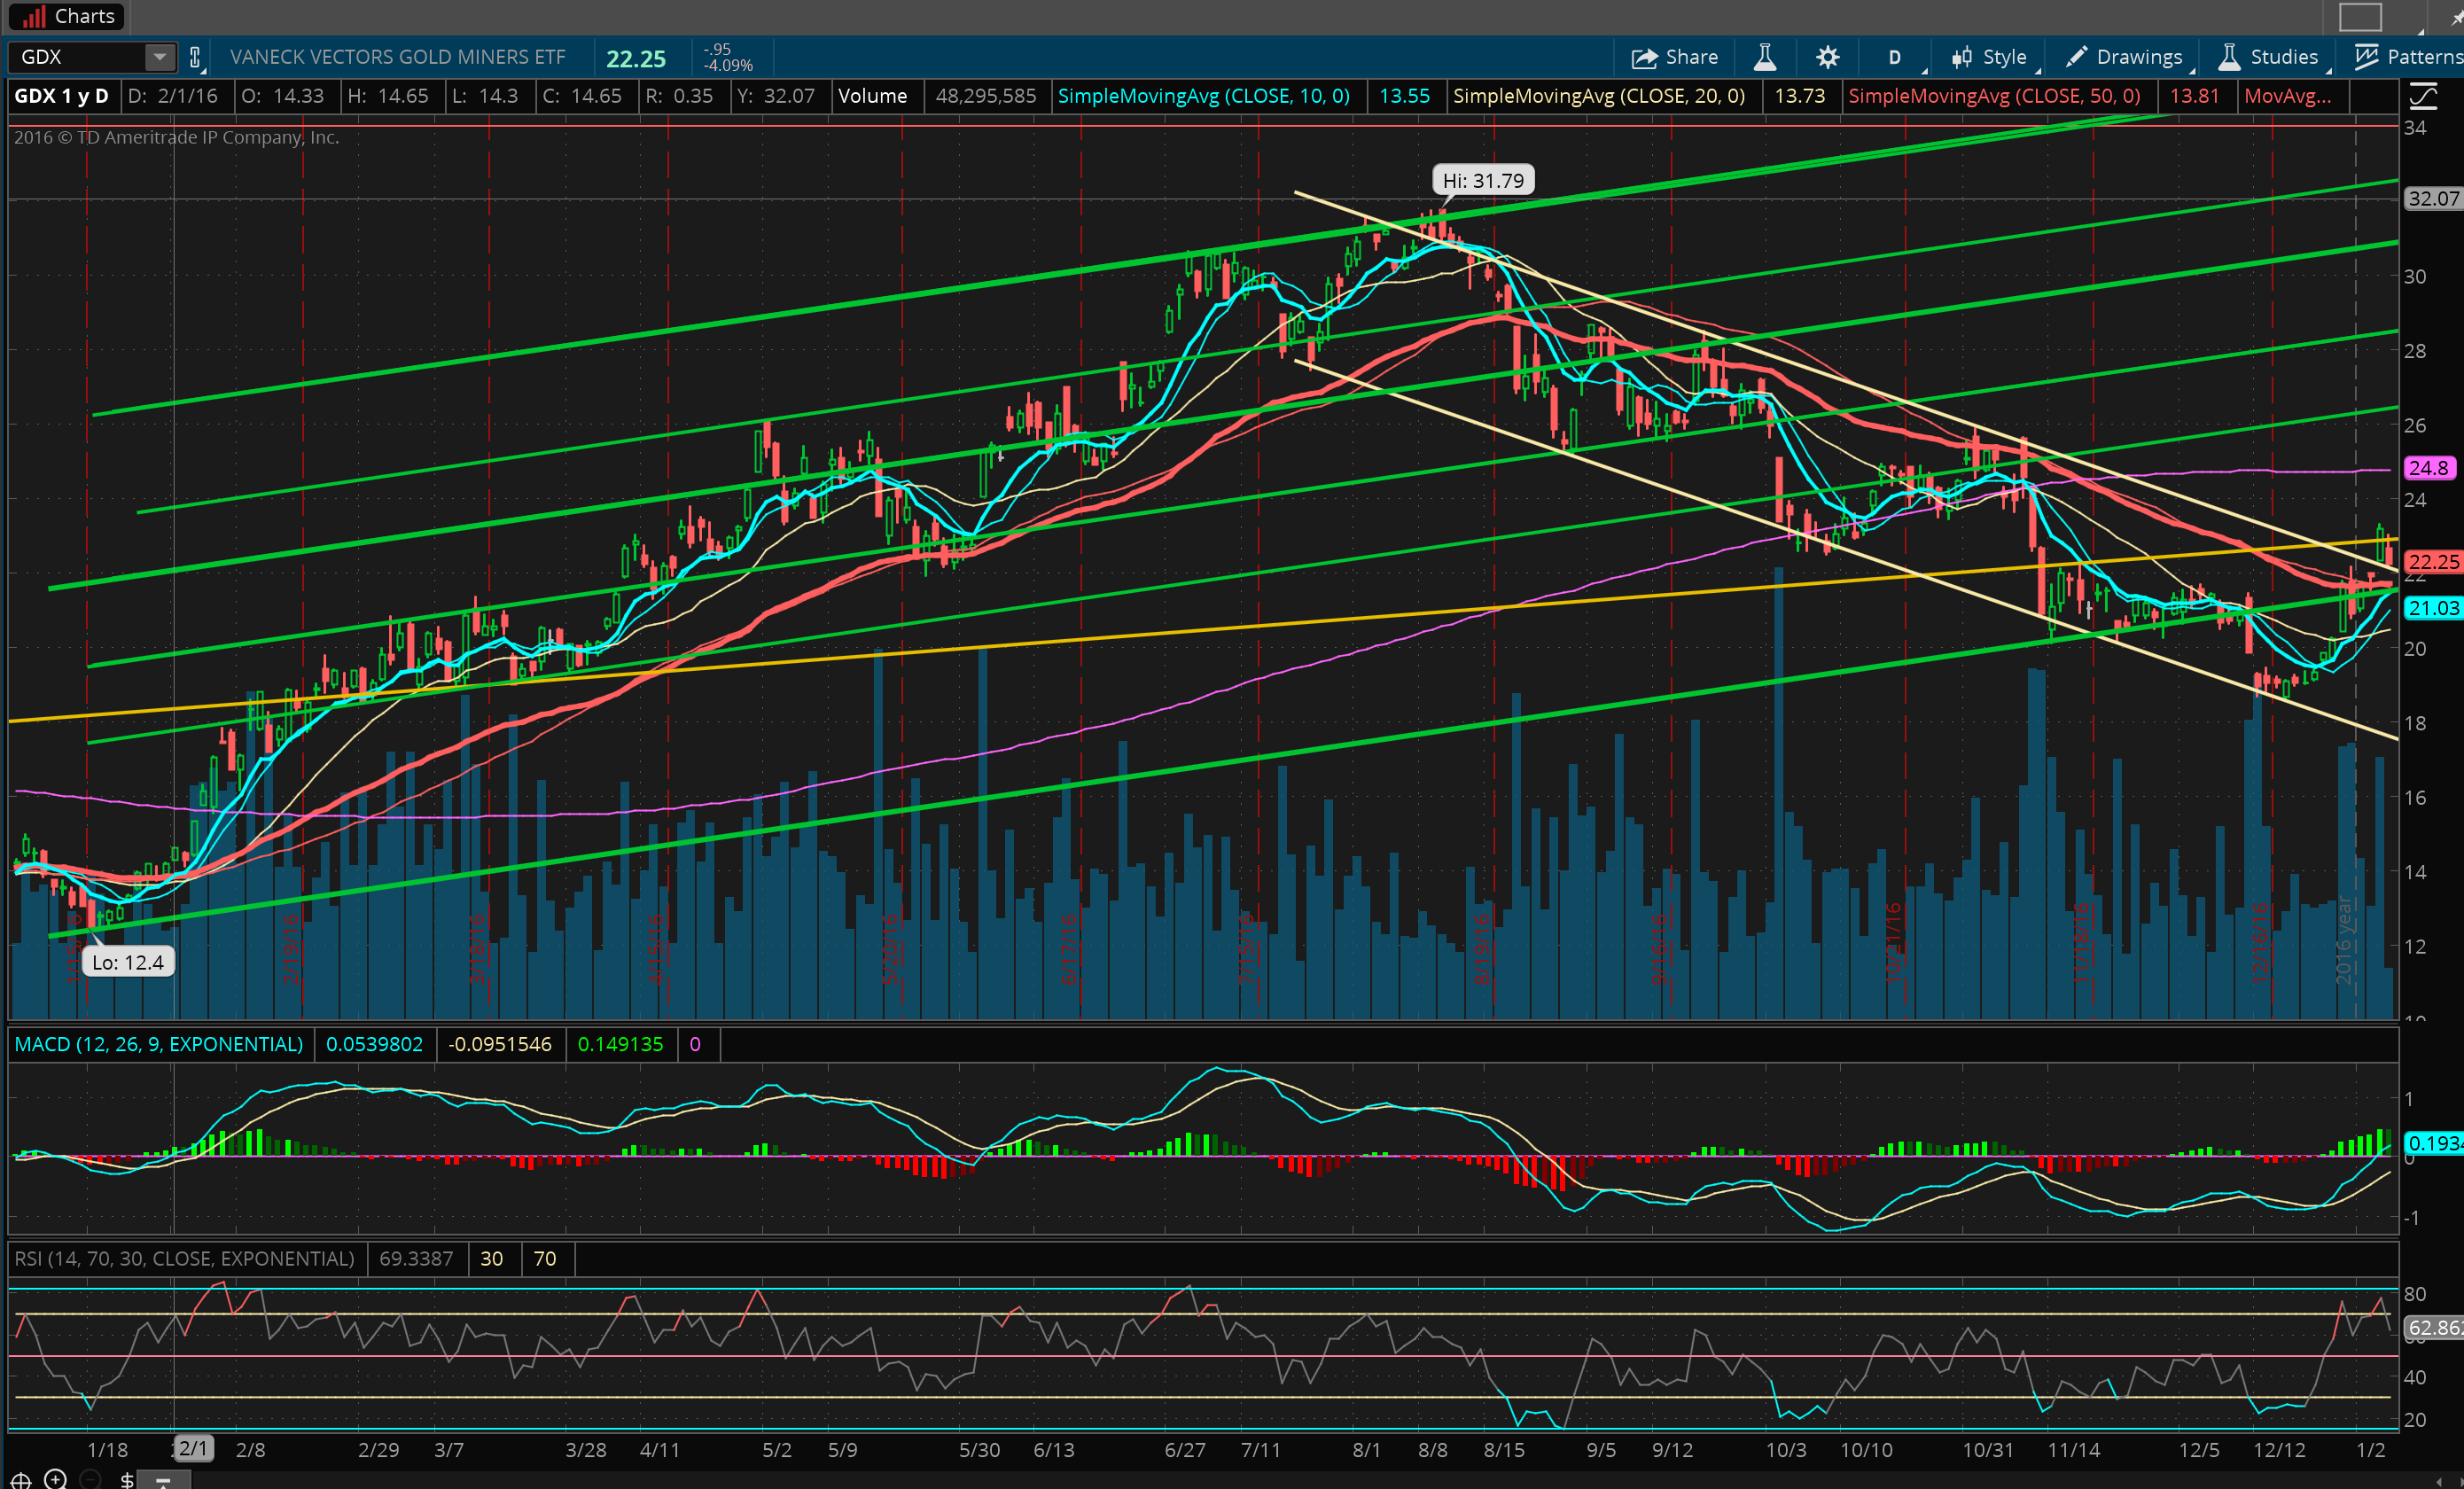
Task: Open the Patterns menu
Action: (2408, 57)
